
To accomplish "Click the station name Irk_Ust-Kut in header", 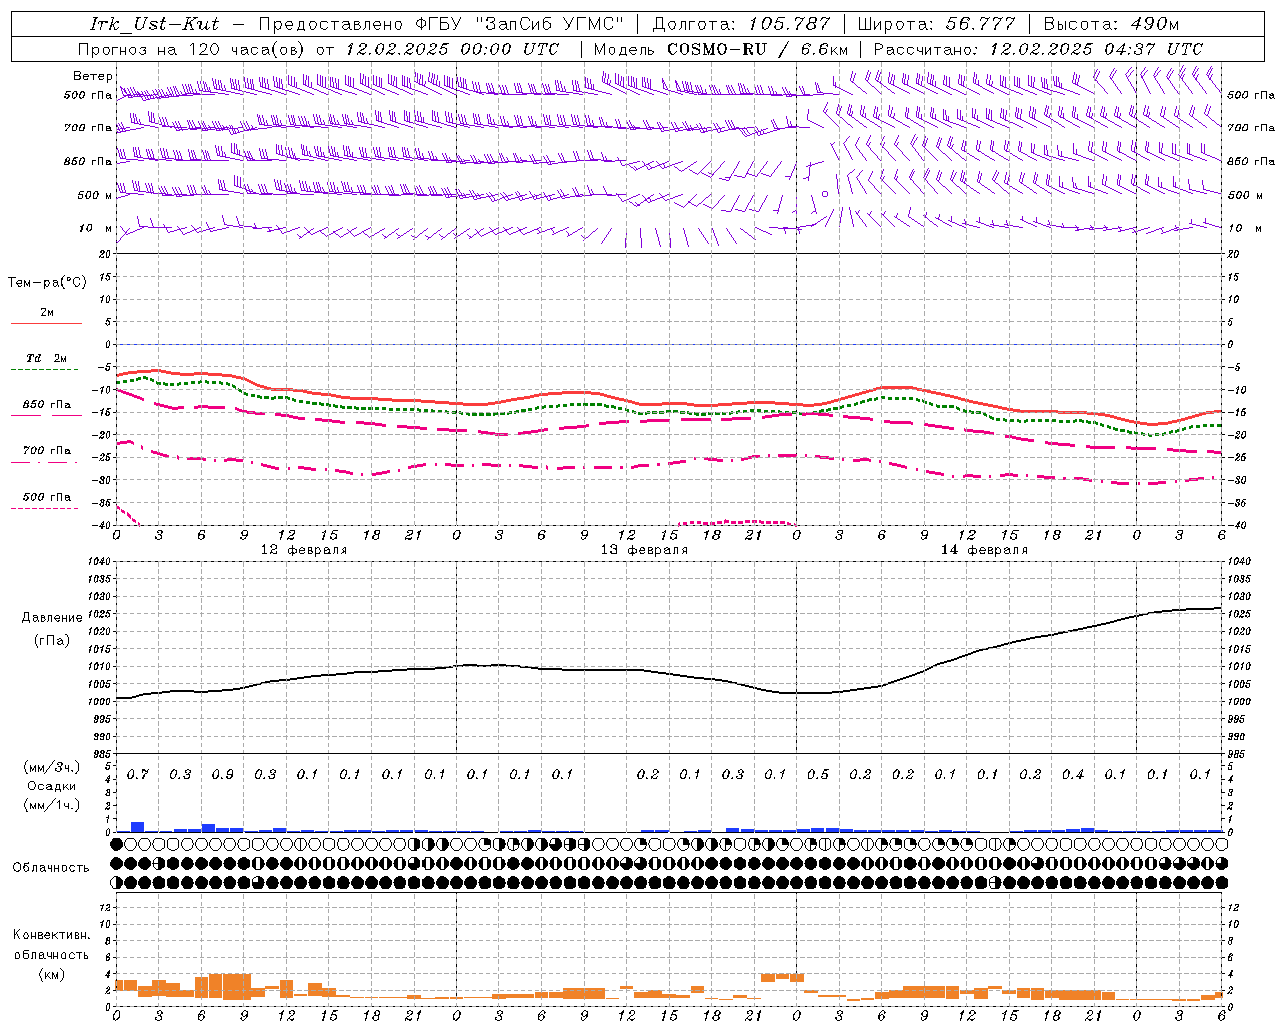I will [x=154, y=24].
